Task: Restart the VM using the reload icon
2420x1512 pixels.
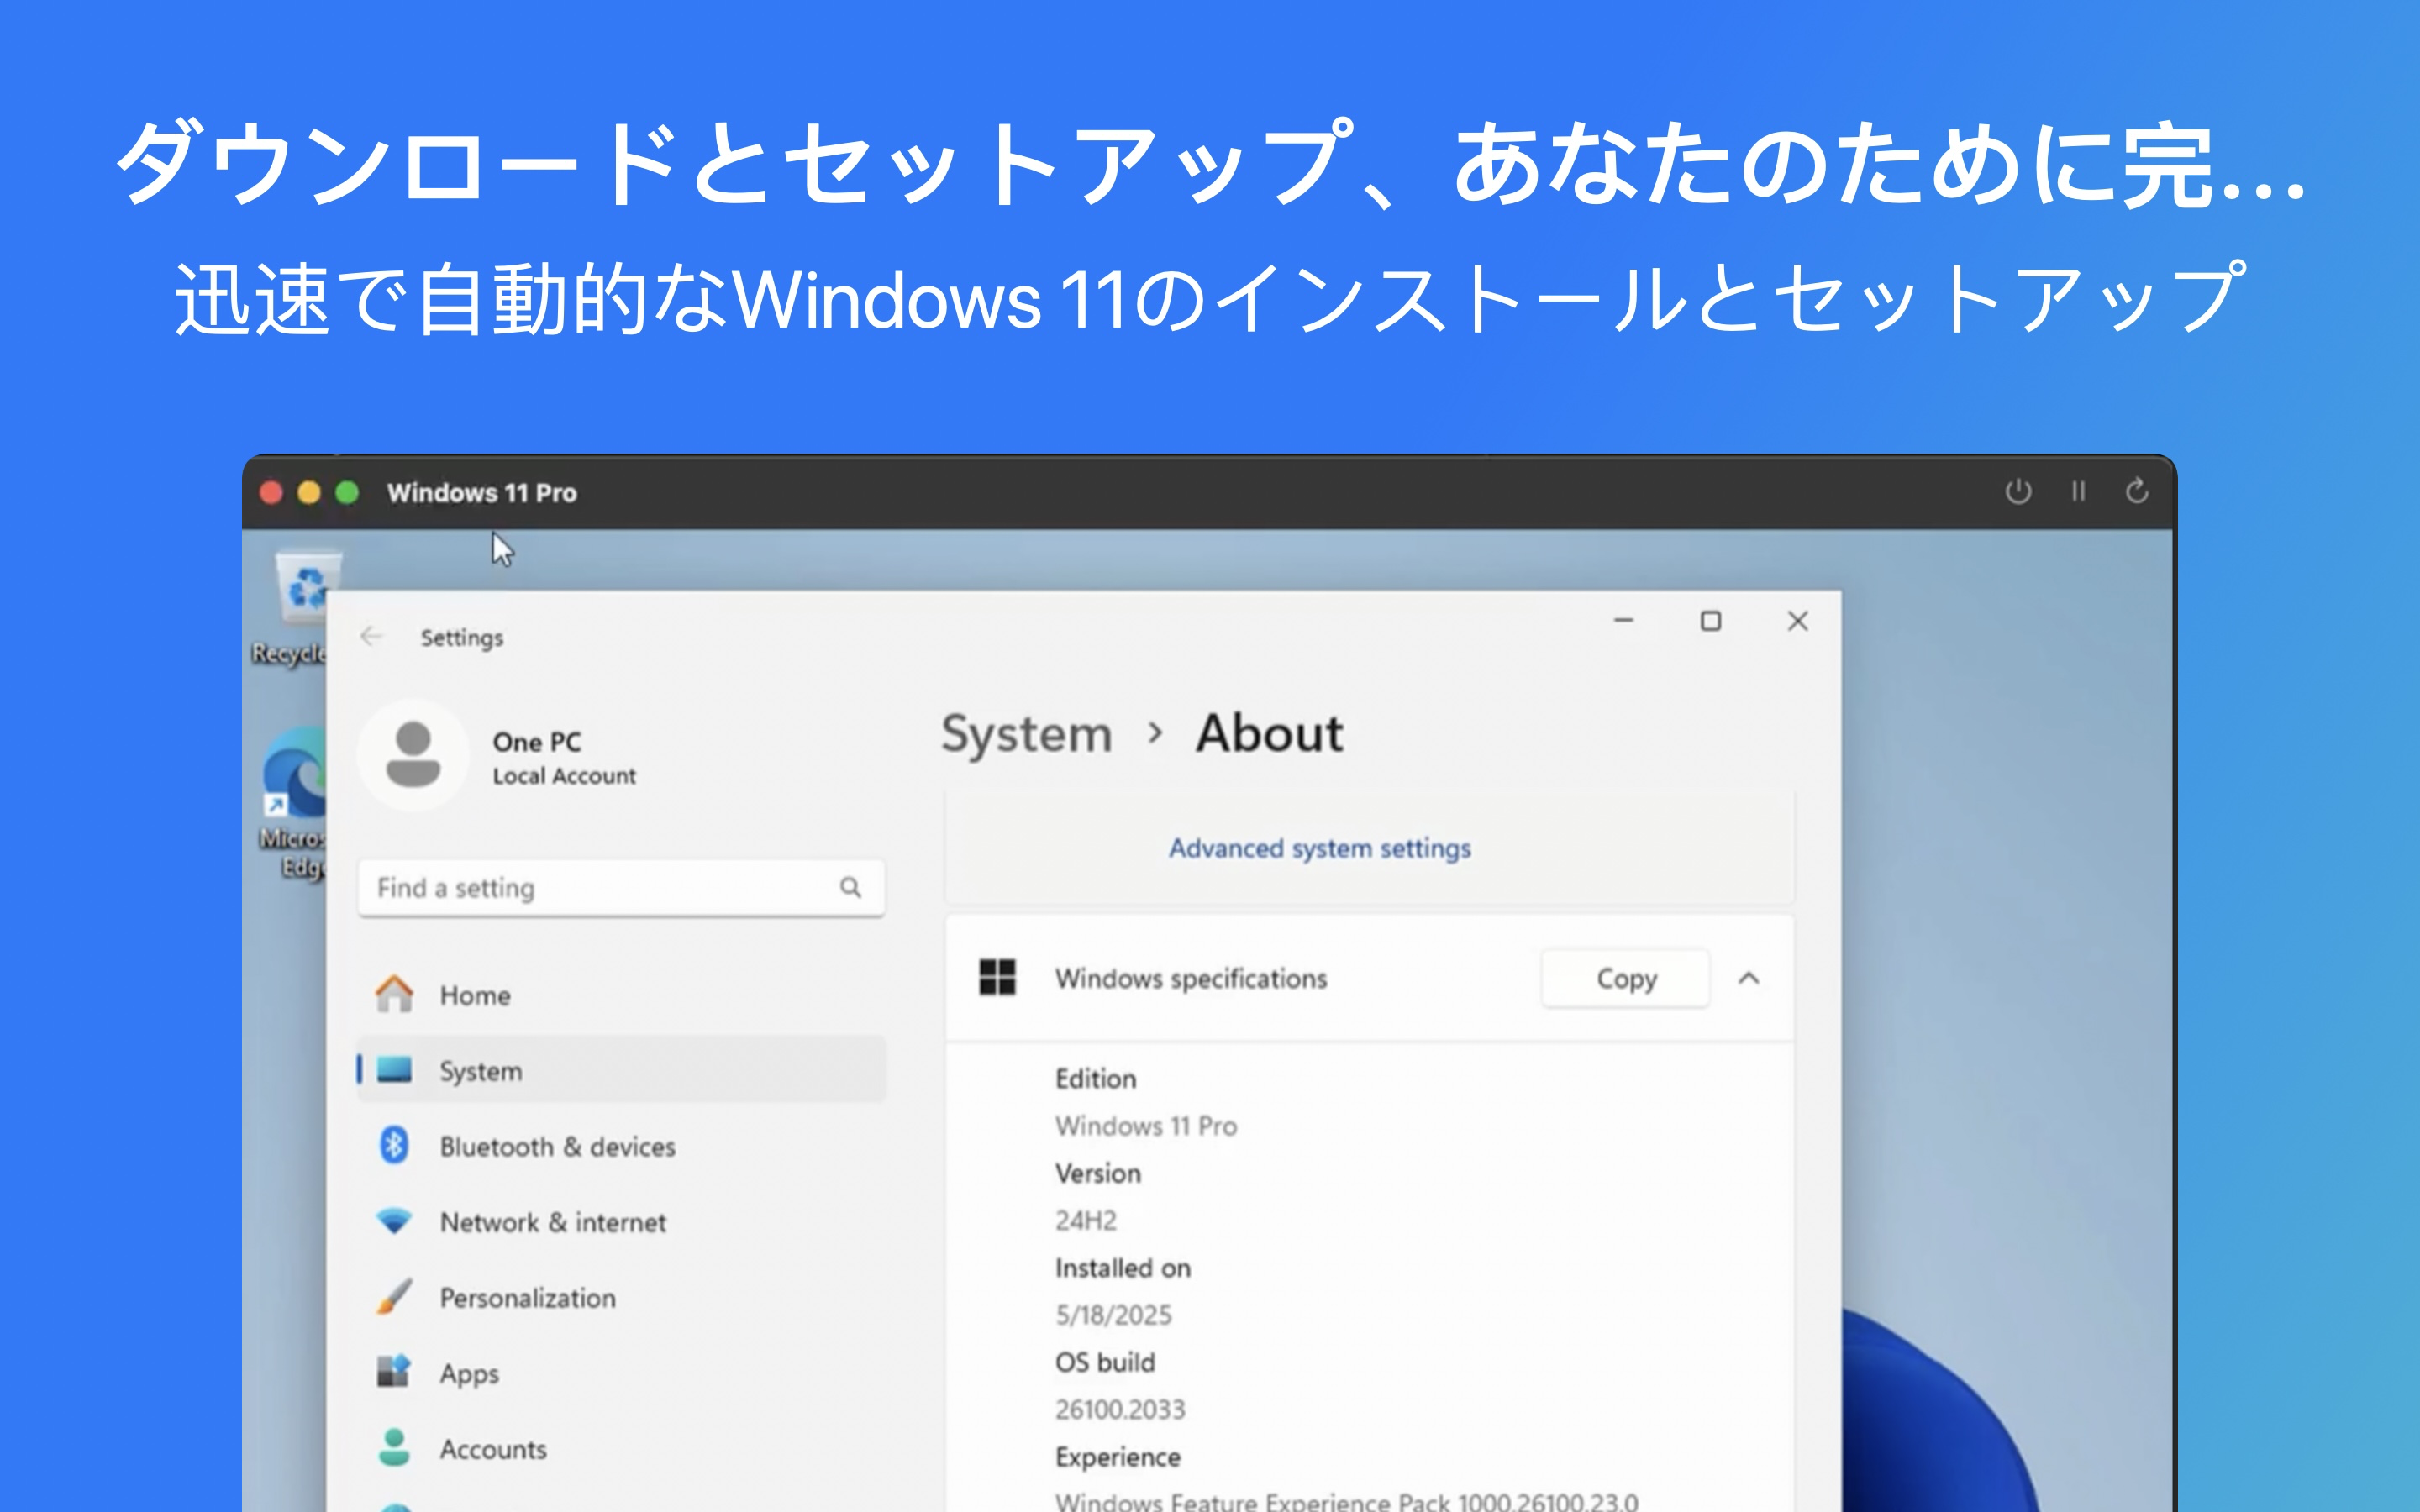Action: click(2136, 491)
